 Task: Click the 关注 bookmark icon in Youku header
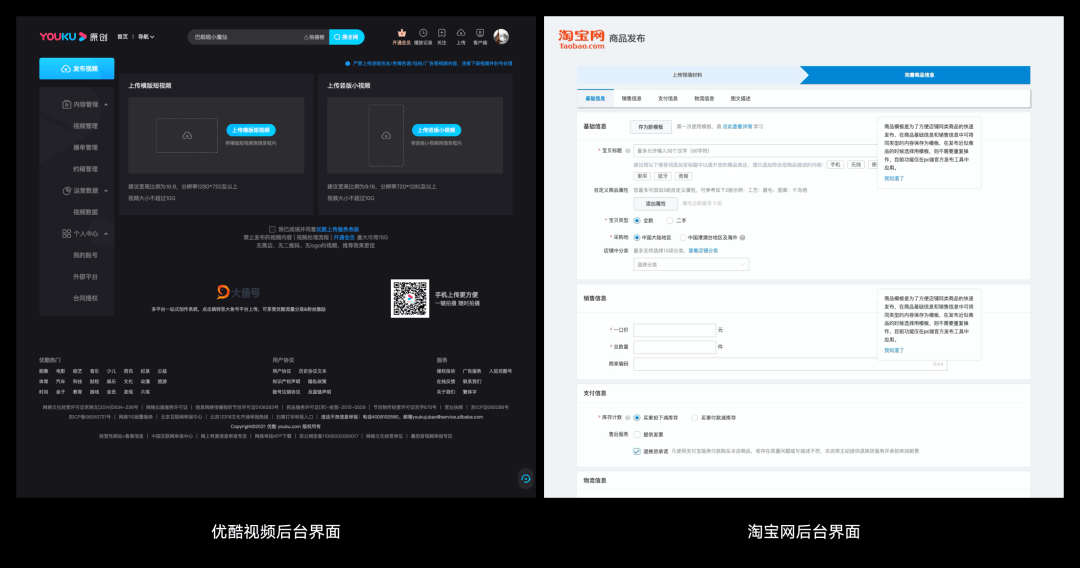(x=442, y=33)
